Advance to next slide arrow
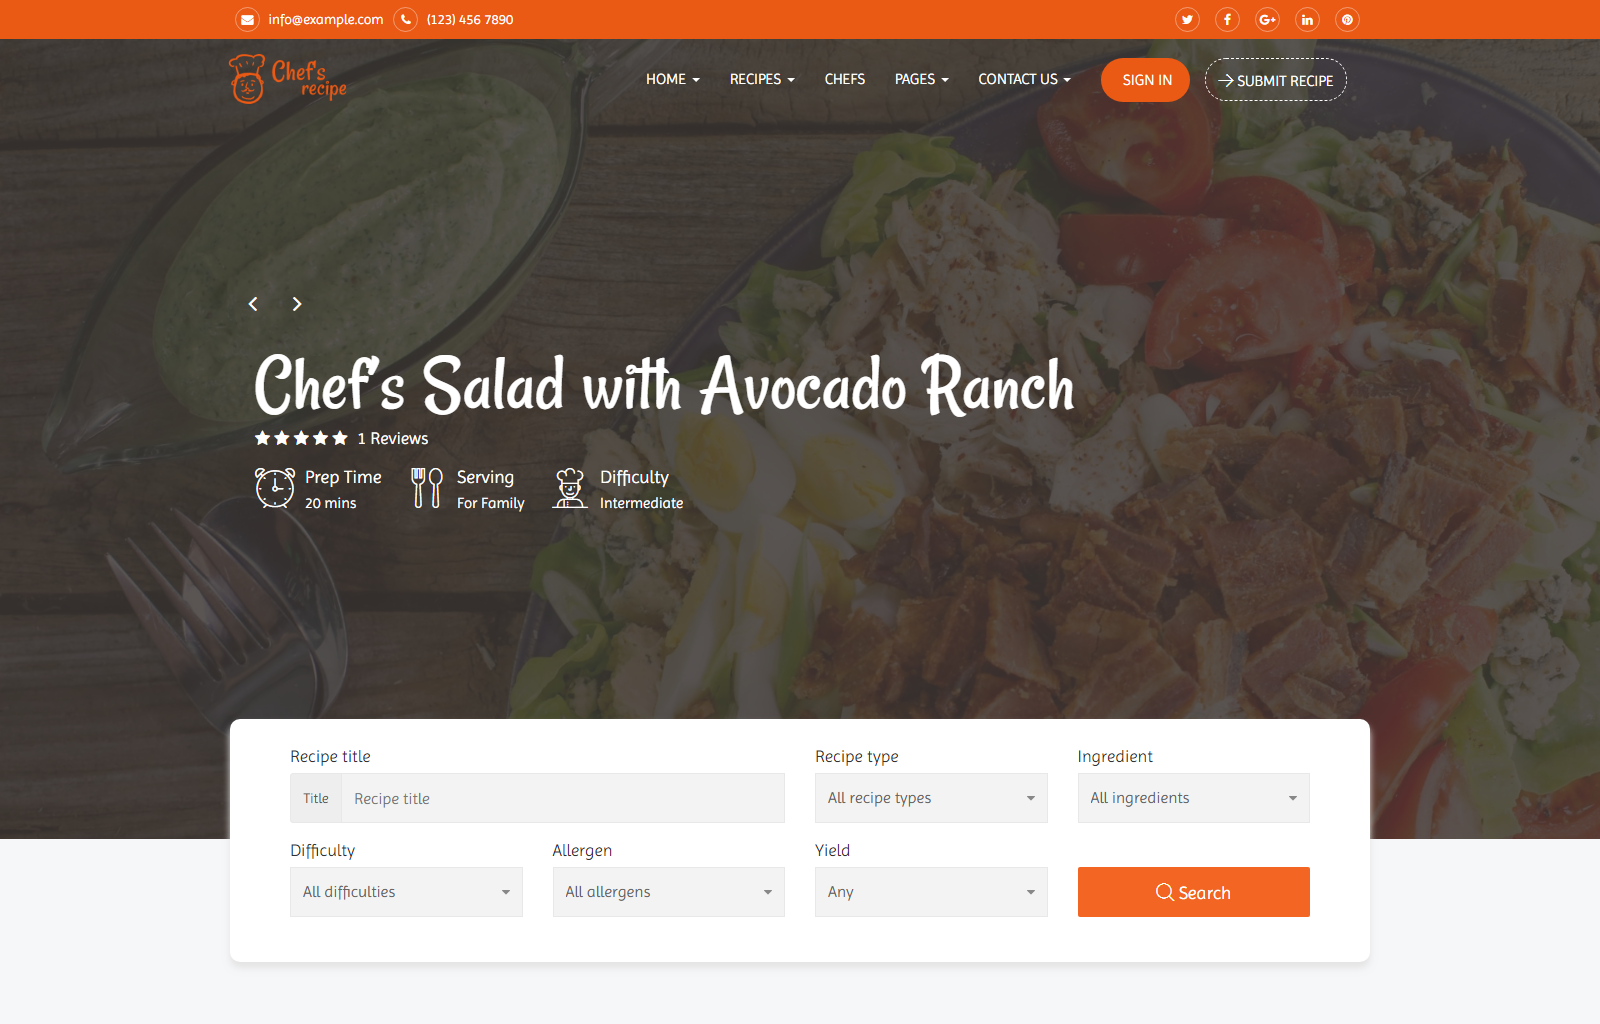 297,304
